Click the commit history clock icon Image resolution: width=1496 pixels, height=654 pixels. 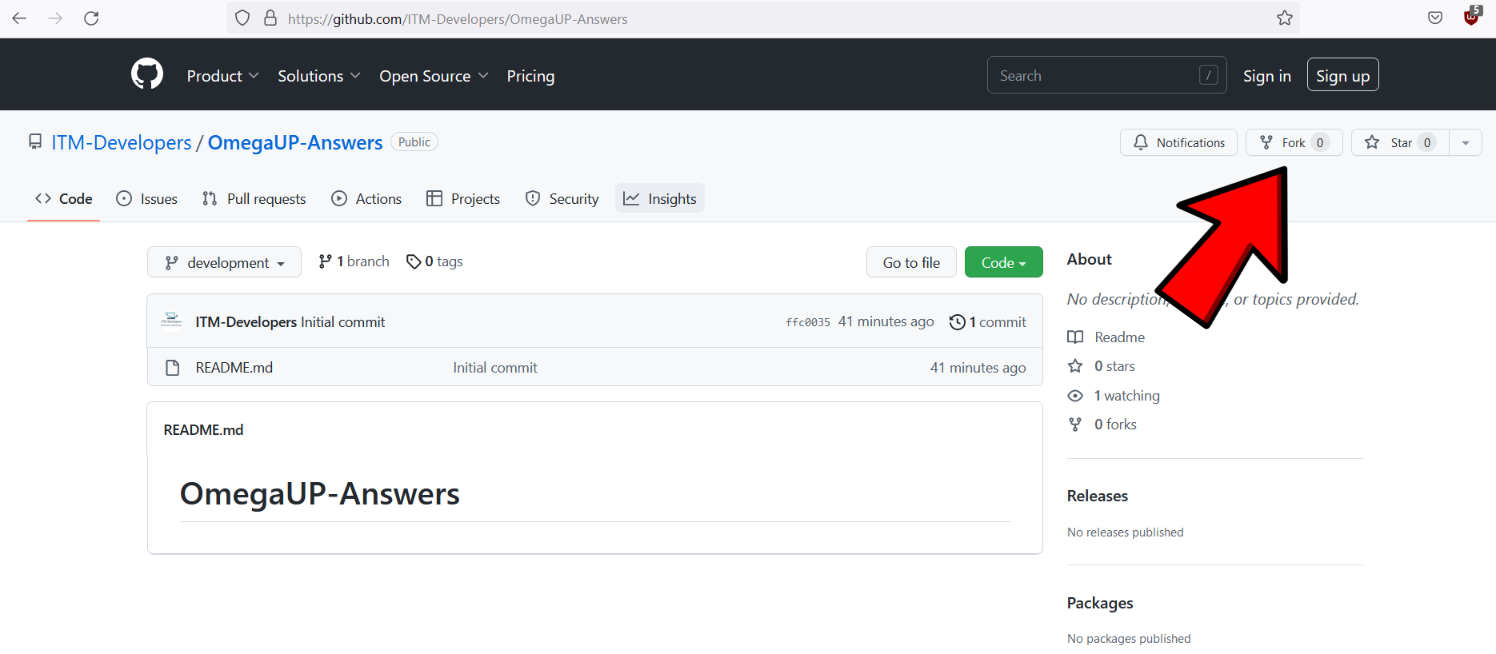tap(957, 322)
